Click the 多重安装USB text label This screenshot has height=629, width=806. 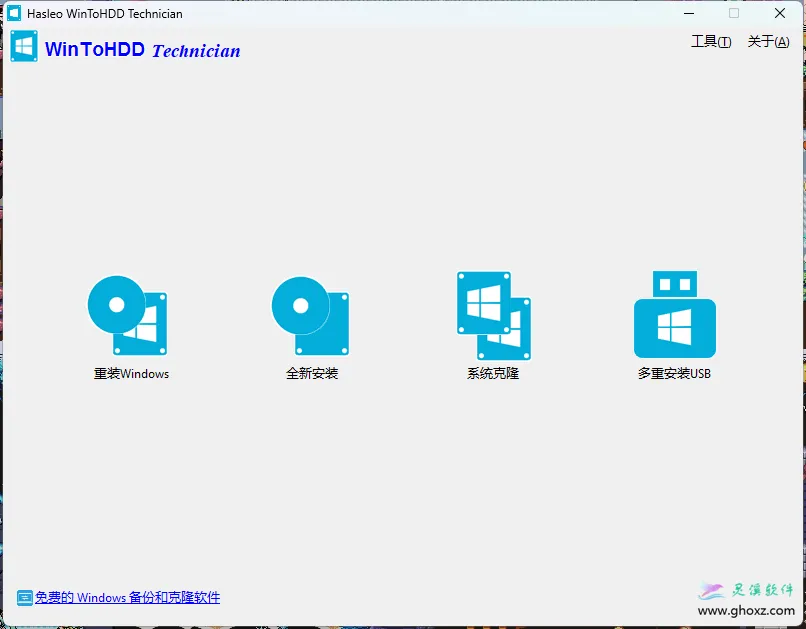(x=675, y=374)
